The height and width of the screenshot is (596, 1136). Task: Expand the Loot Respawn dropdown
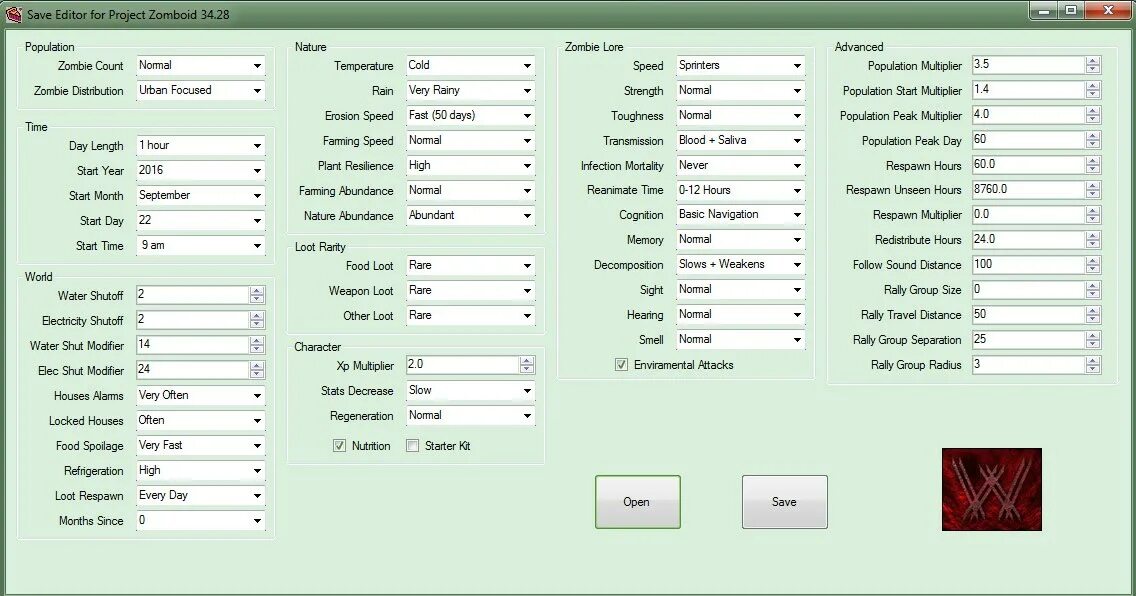(201, 495)
